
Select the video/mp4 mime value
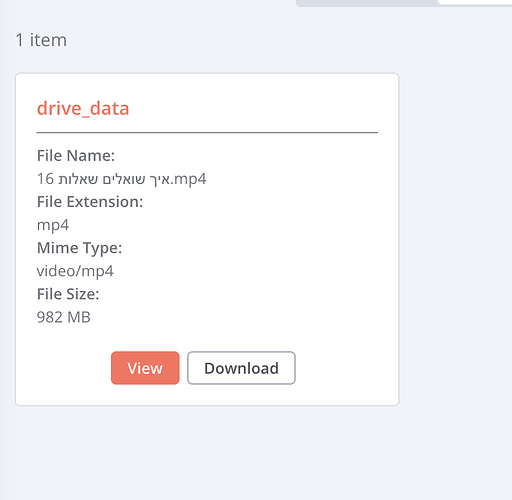(75, 271)
